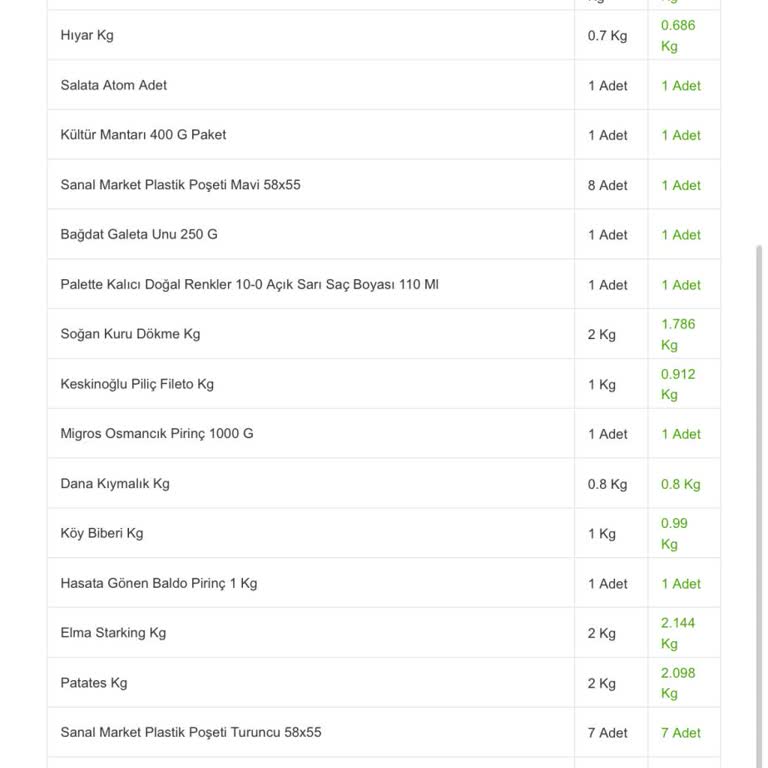Click the green 1.786 Kg delivered amount

pyautogui.click(x=677, y=334)
